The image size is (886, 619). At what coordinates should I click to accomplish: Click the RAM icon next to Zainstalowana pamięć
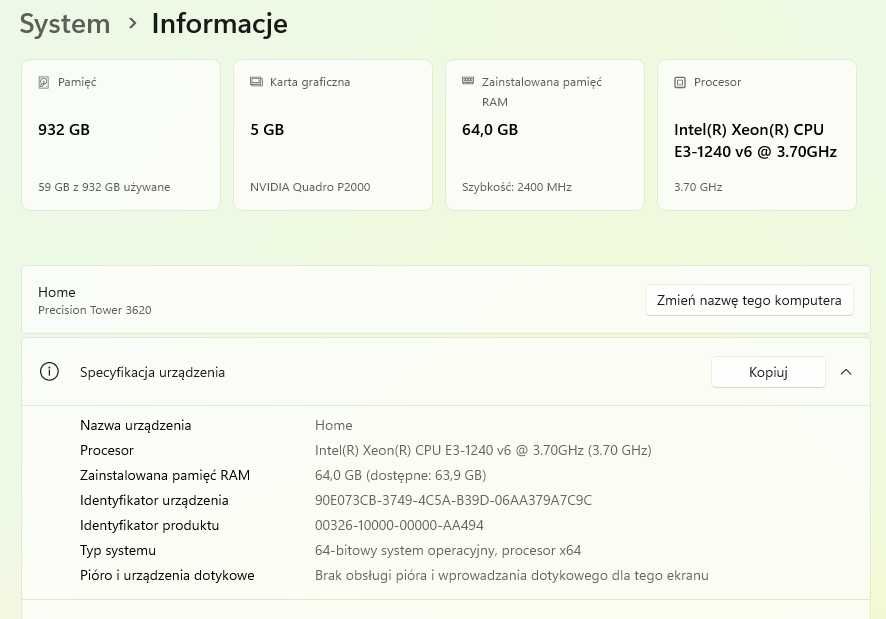(468, 81)
